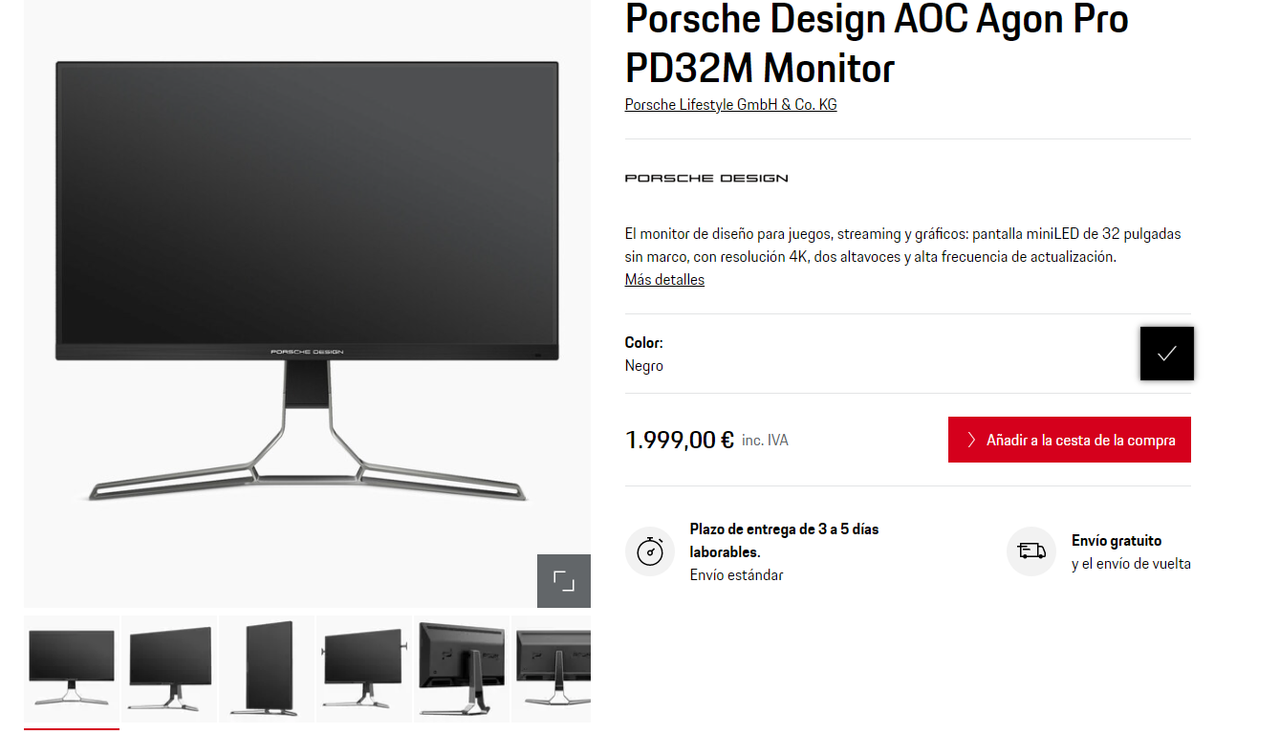The height and width of the screenshot is (732, 1280).
Task: Click the 1.999,00 € price text
Action: pyautogui.click(x=680, y=440)
